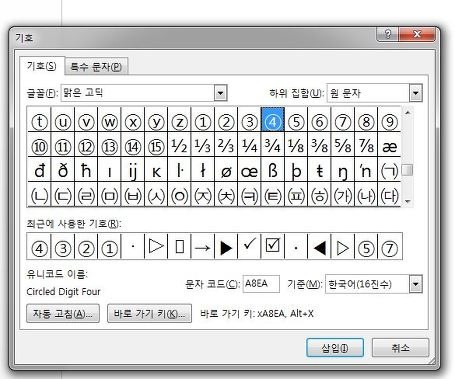The height and width of the screenshot is (379, 455).
Task: Click the 문자 코드 field showing A8EA
Action: click(261, 284)
